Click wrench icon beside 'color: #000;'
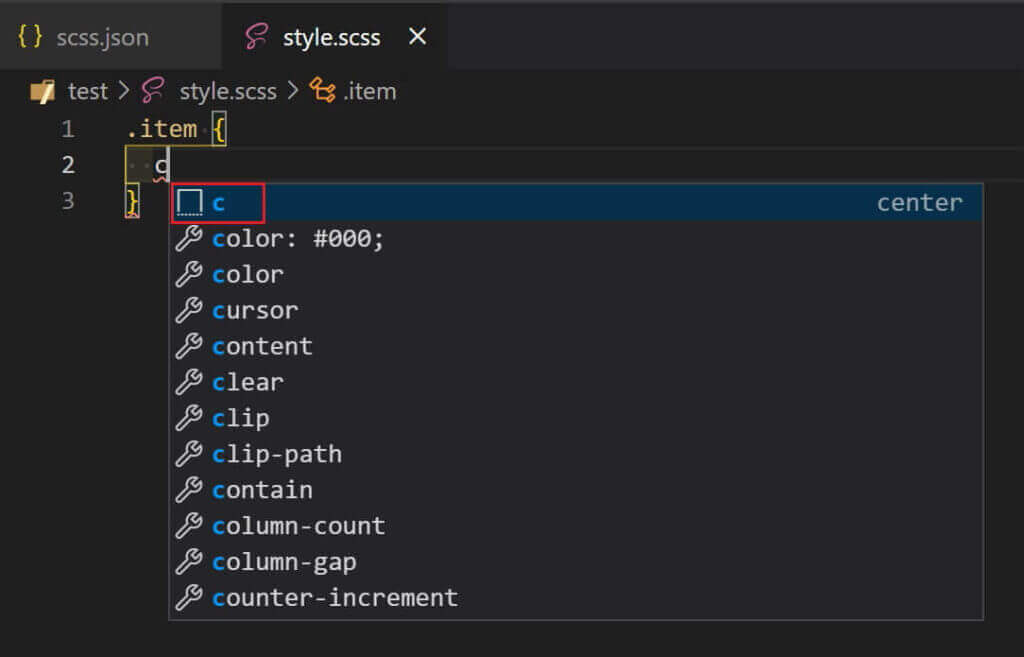Viewport: 1024px width, 657px height. tap(189, 238)
